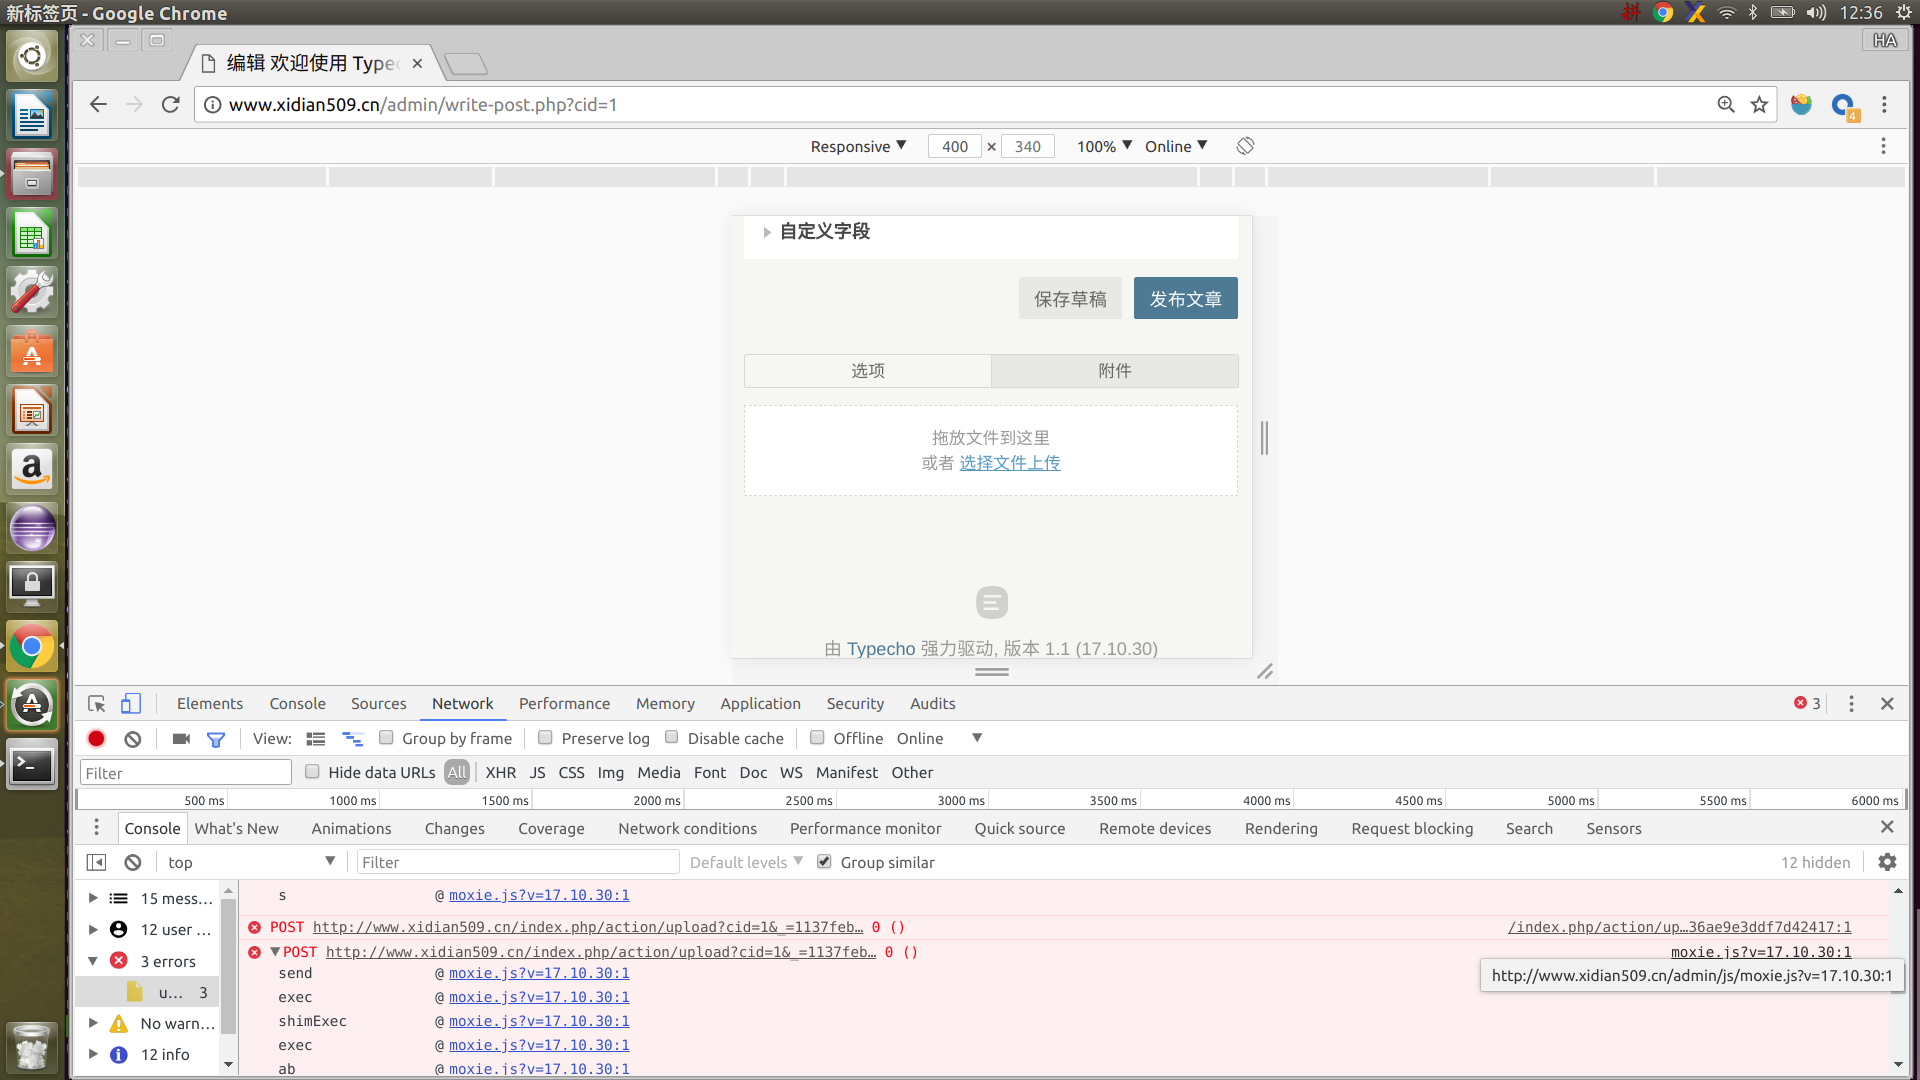Enable Preserve log checkbox
1920x1080 pixels.
click(545, 738)
